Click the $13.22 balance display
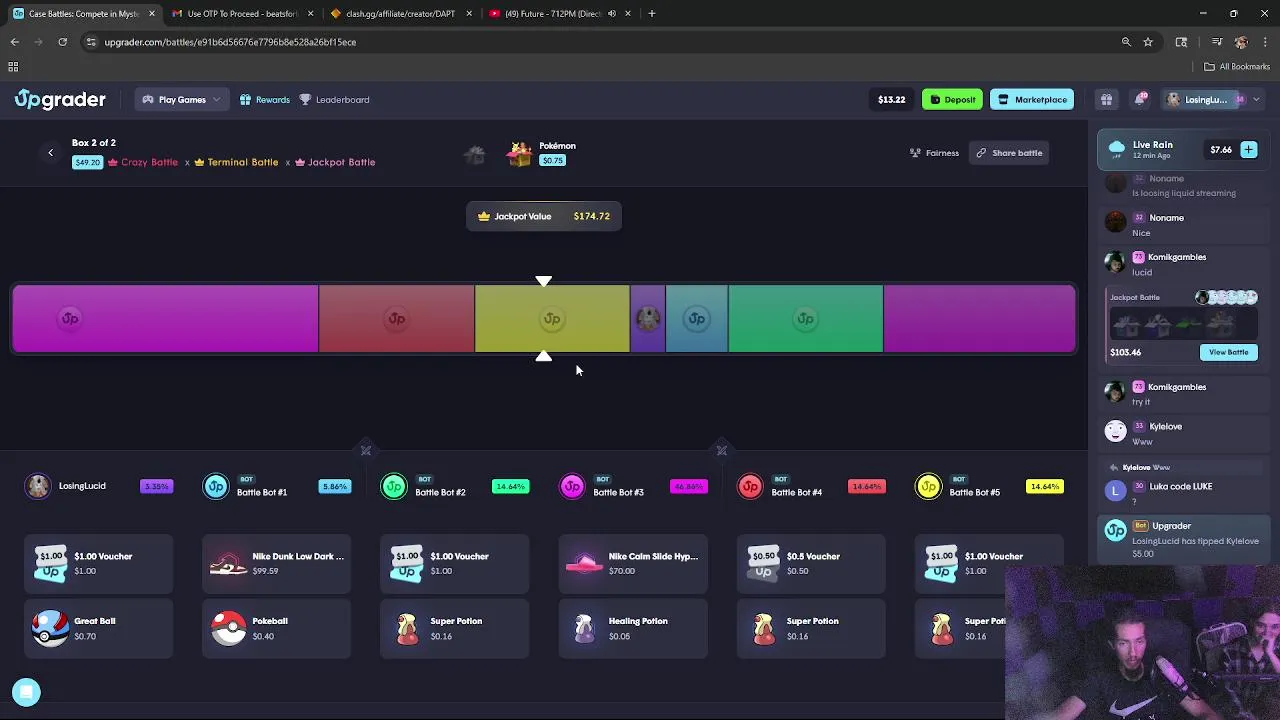 pos(891,99)
